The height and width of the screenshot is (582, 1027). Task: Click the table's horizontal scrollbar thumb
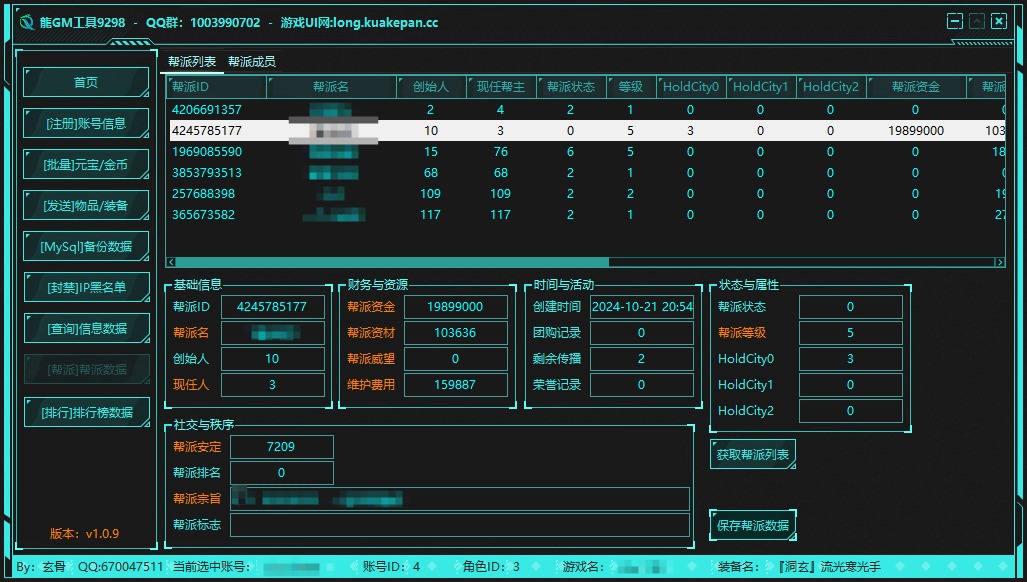(390, 262)
